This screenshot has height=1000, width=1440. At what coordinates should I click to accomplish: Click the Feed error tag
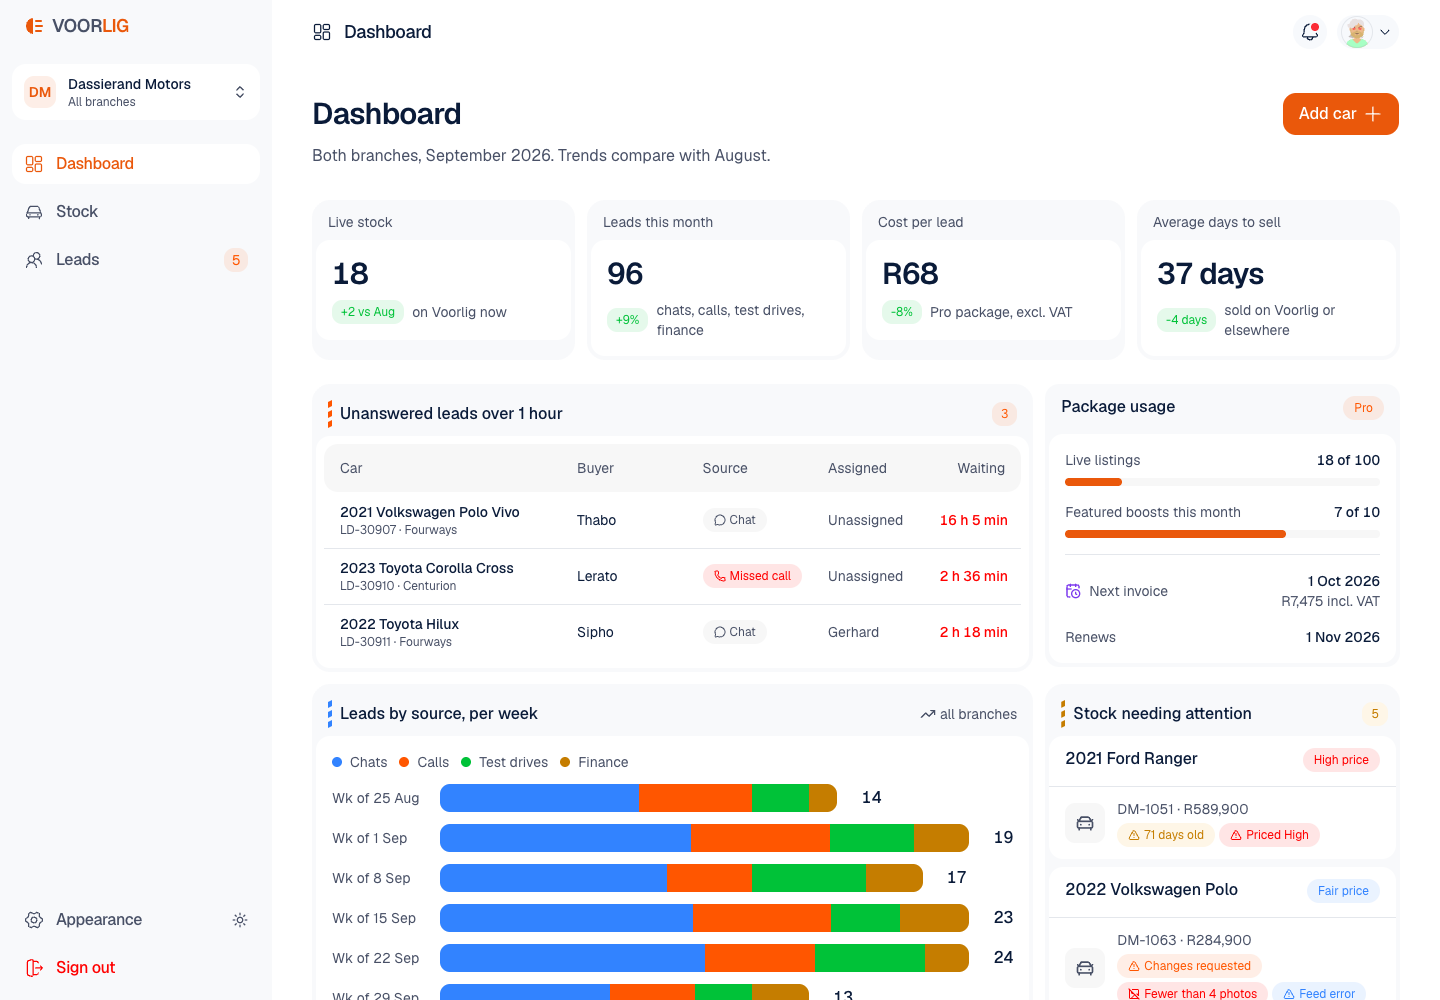1319,992
